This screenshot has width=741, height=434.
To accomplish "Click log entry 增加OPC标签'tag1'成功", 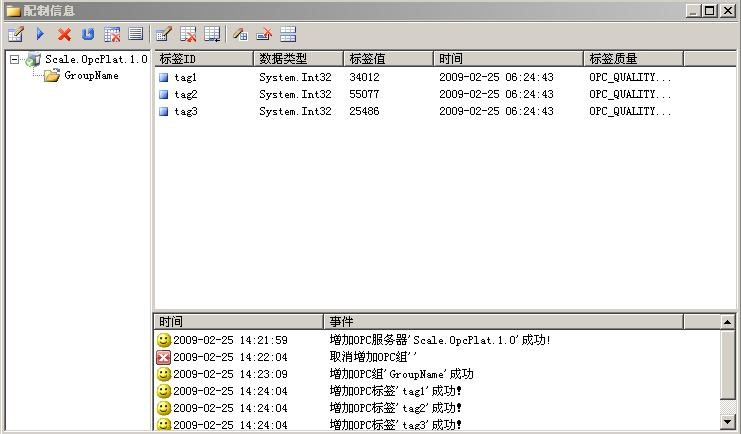I will [396, 391].
